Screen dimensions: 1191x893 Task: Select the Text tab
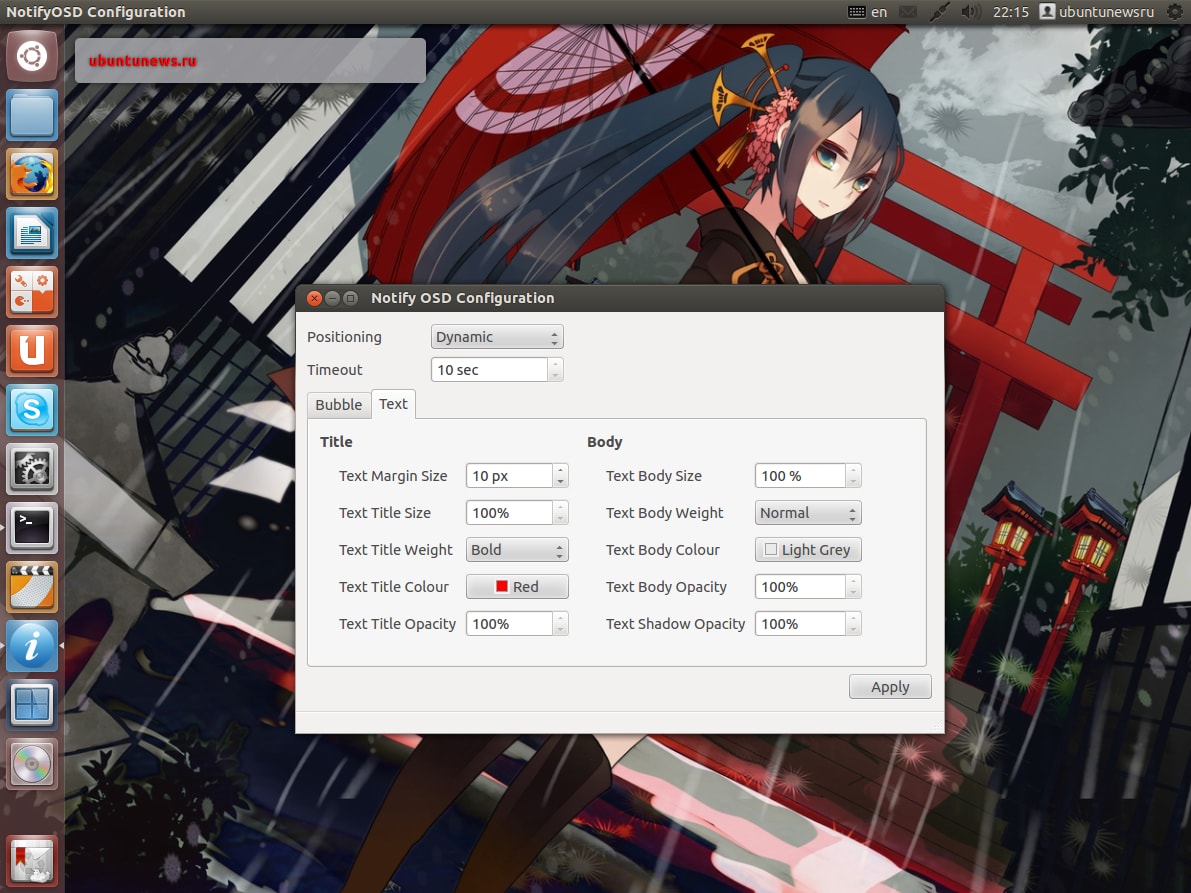pyautogui.click(x=393, y=404)
